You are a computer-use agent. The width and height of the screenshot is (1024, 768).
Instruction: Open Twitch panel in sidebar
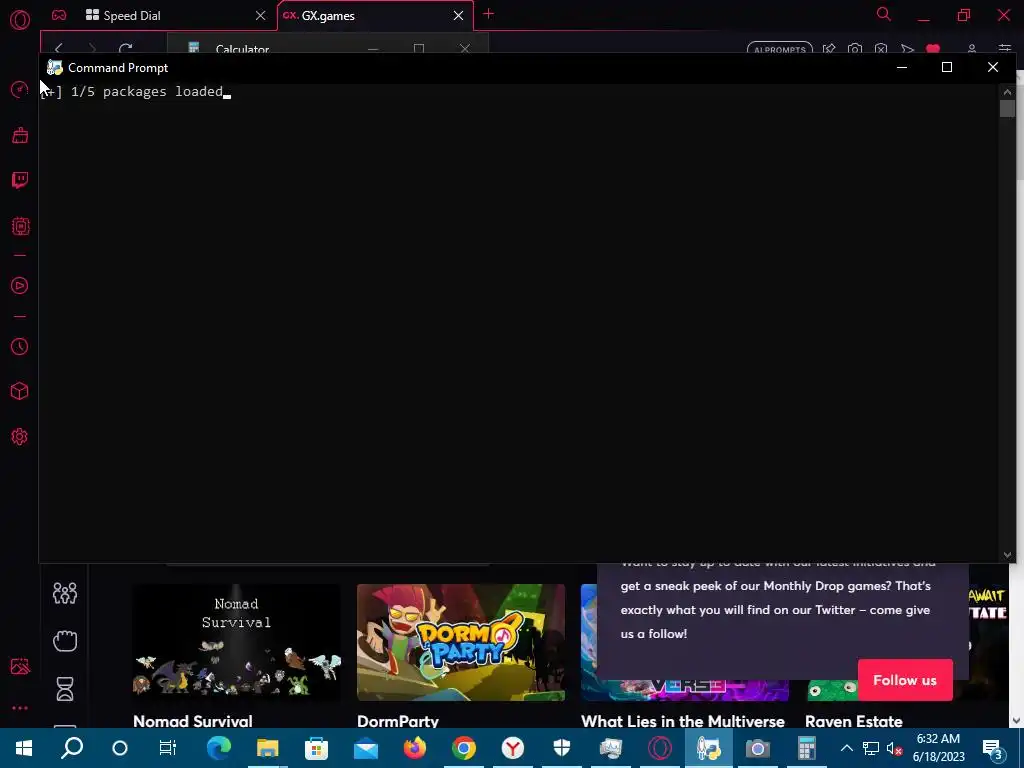pos(20,180)
